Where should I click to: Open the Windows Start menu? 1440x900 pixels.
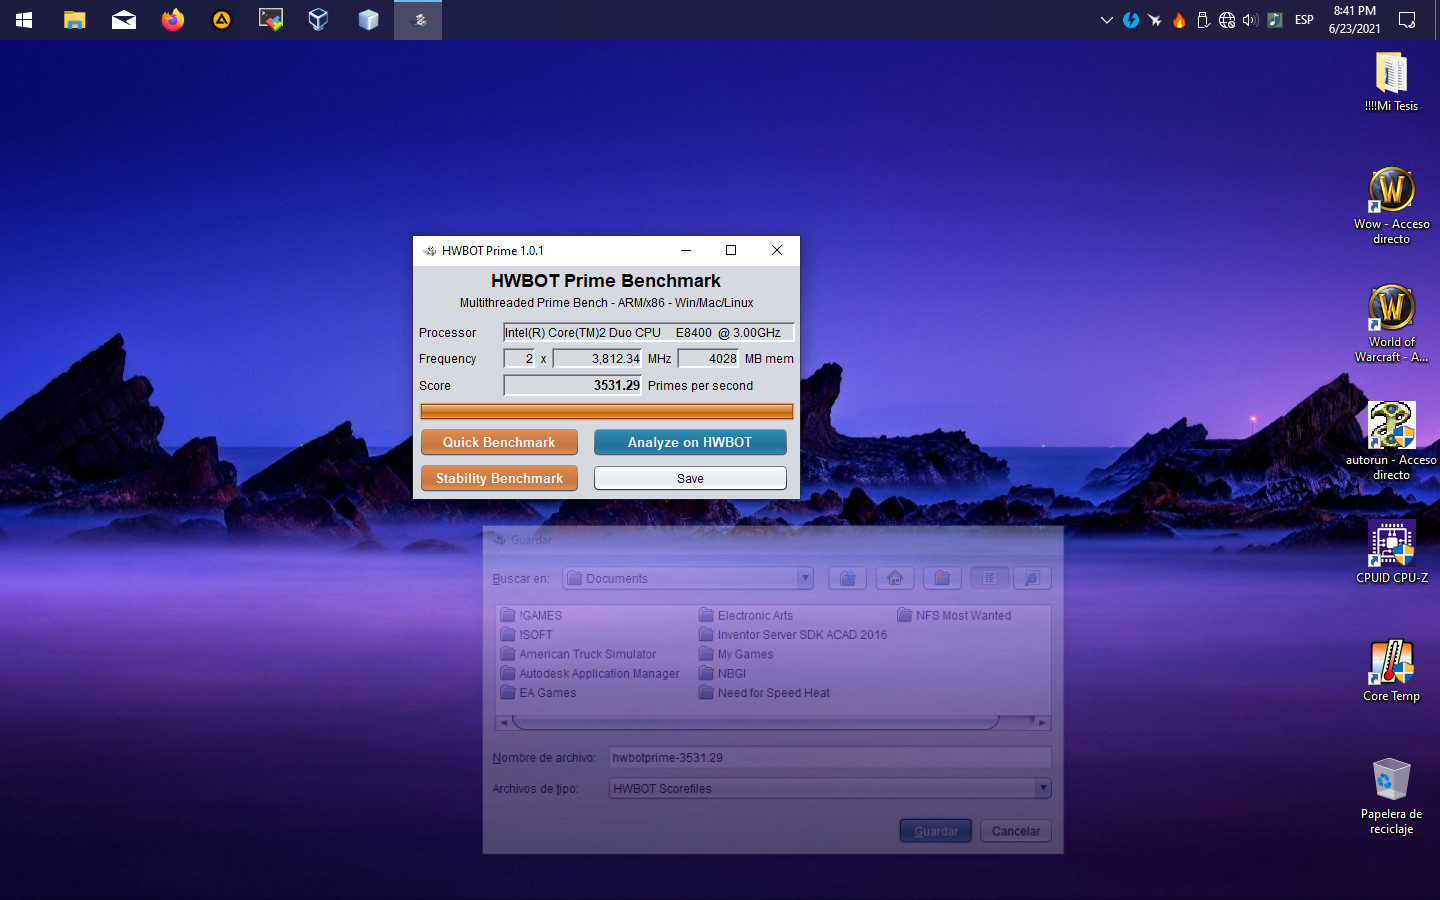(x=24, y=20)
